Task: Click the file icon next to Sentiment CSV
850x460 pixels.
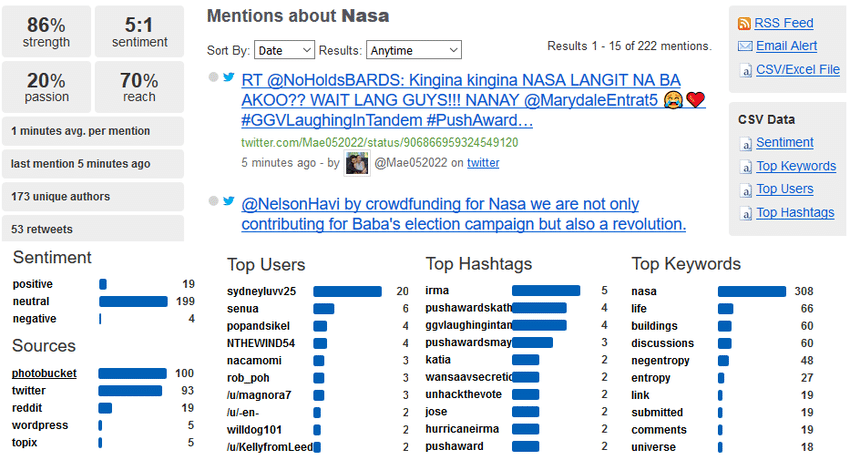Action: coord(746,143)
